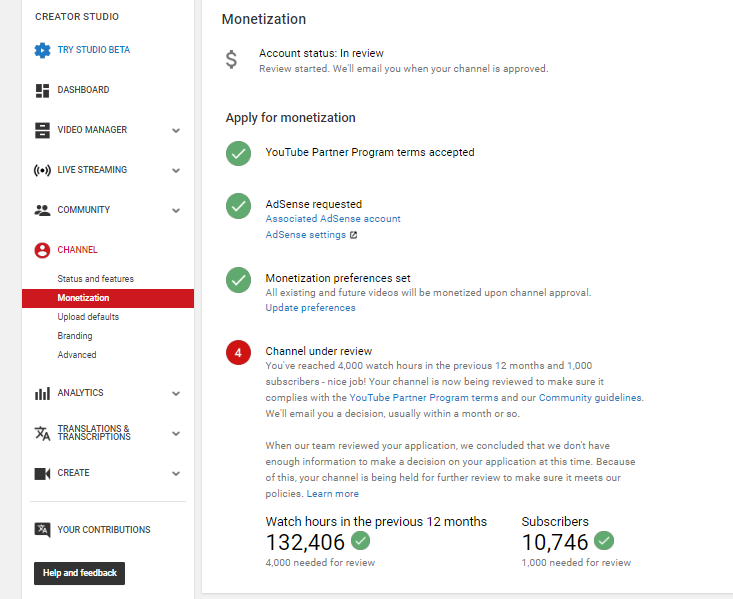Open Advanced submenu item

[x=77, y=355]
